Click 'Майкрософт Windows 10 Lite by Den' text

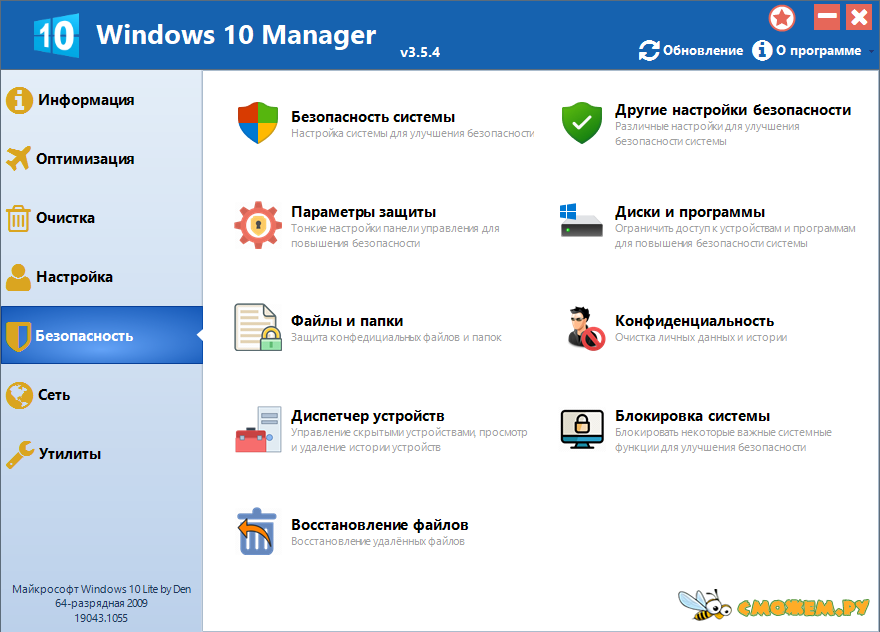tap(102, 589)
